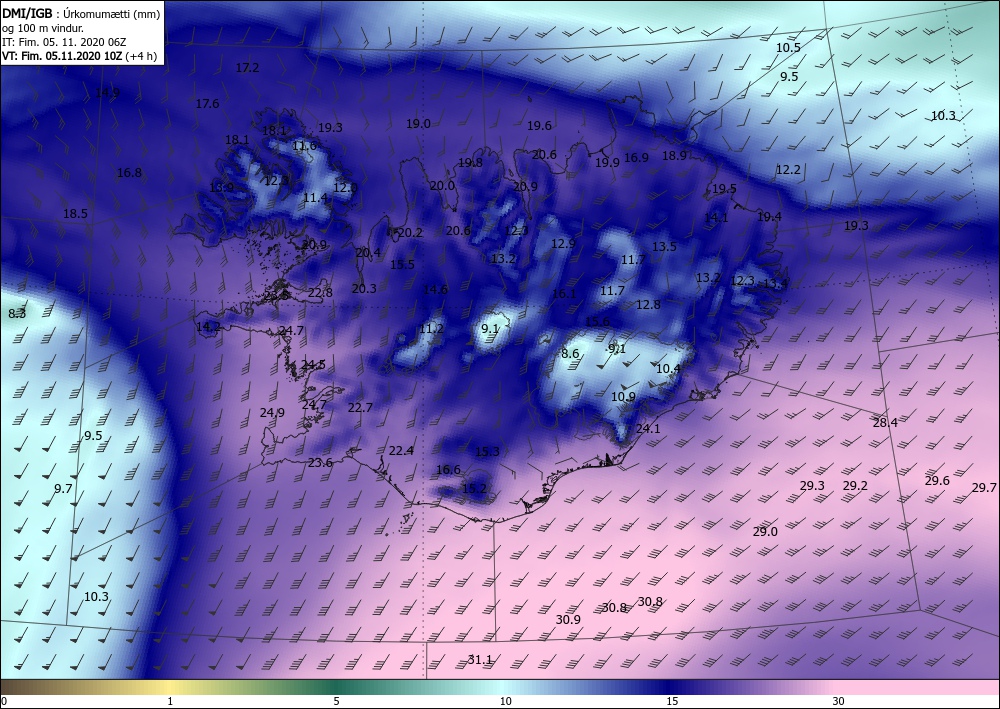Click the 29.0 value in the southeast

click(x=765, y=532)
